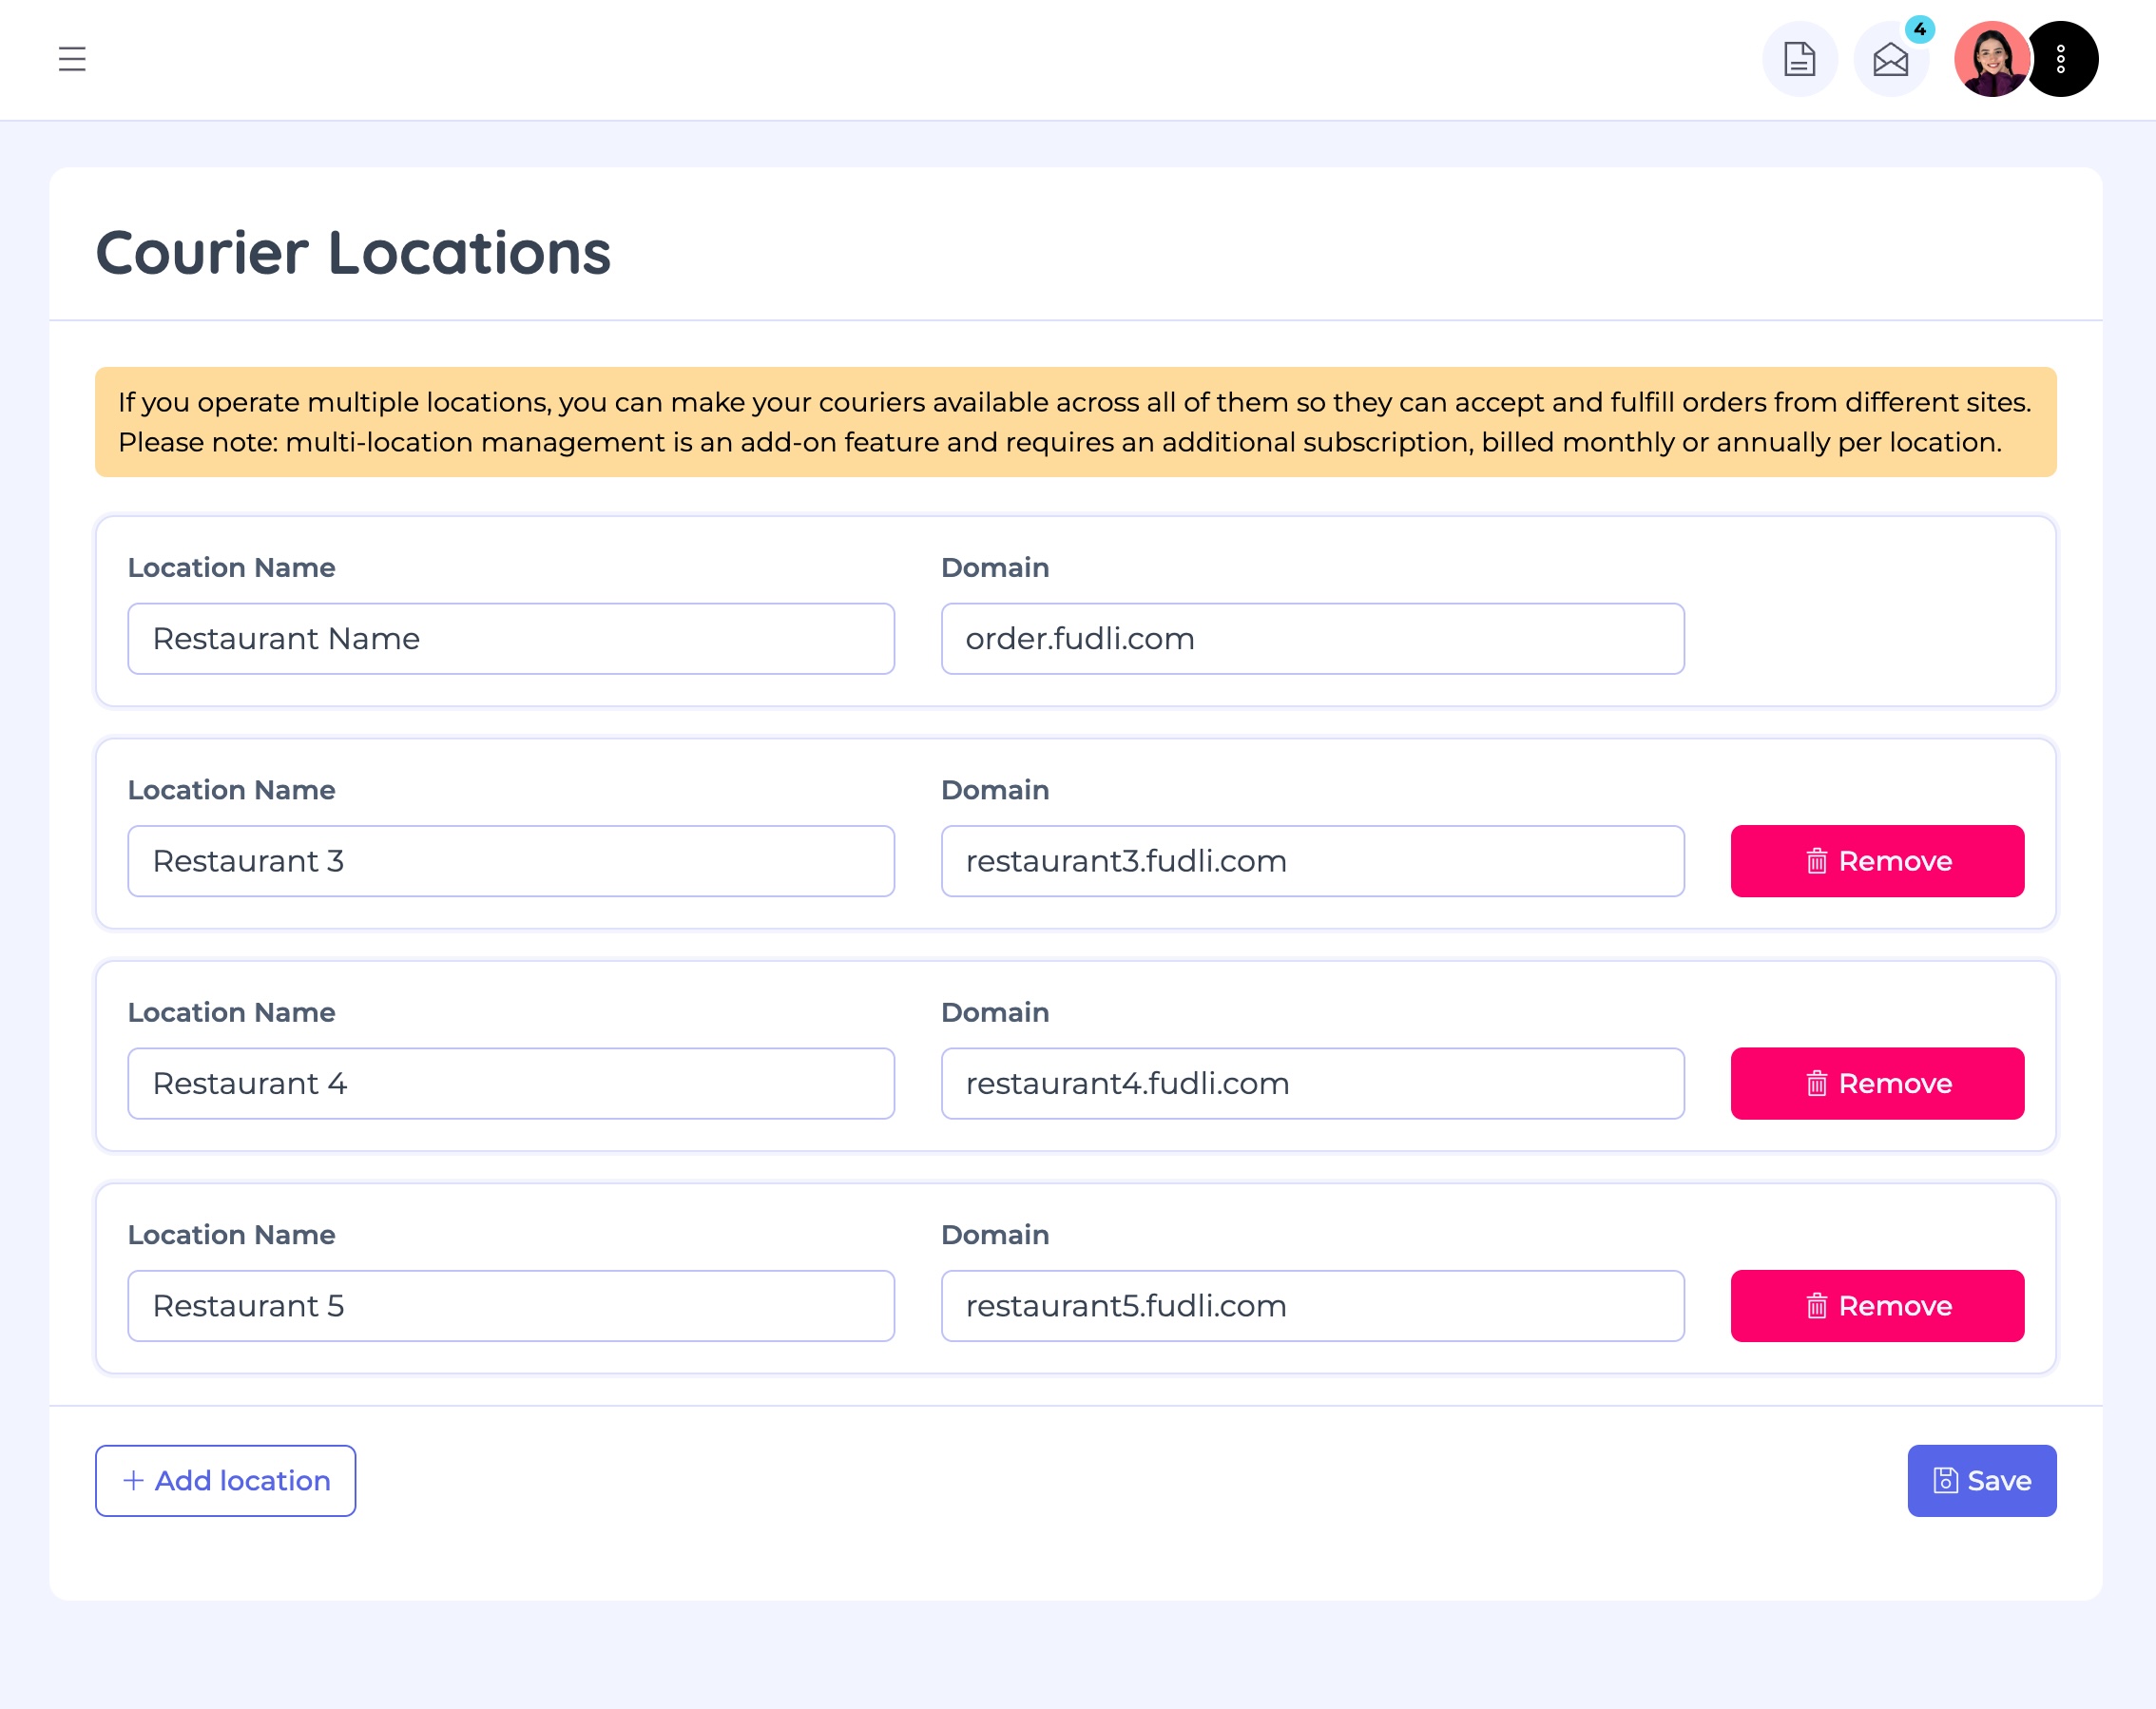Viewport: 2156px width, 1709px height.
Task: Click the notification count badge
Action: (x=1919, y=29)
